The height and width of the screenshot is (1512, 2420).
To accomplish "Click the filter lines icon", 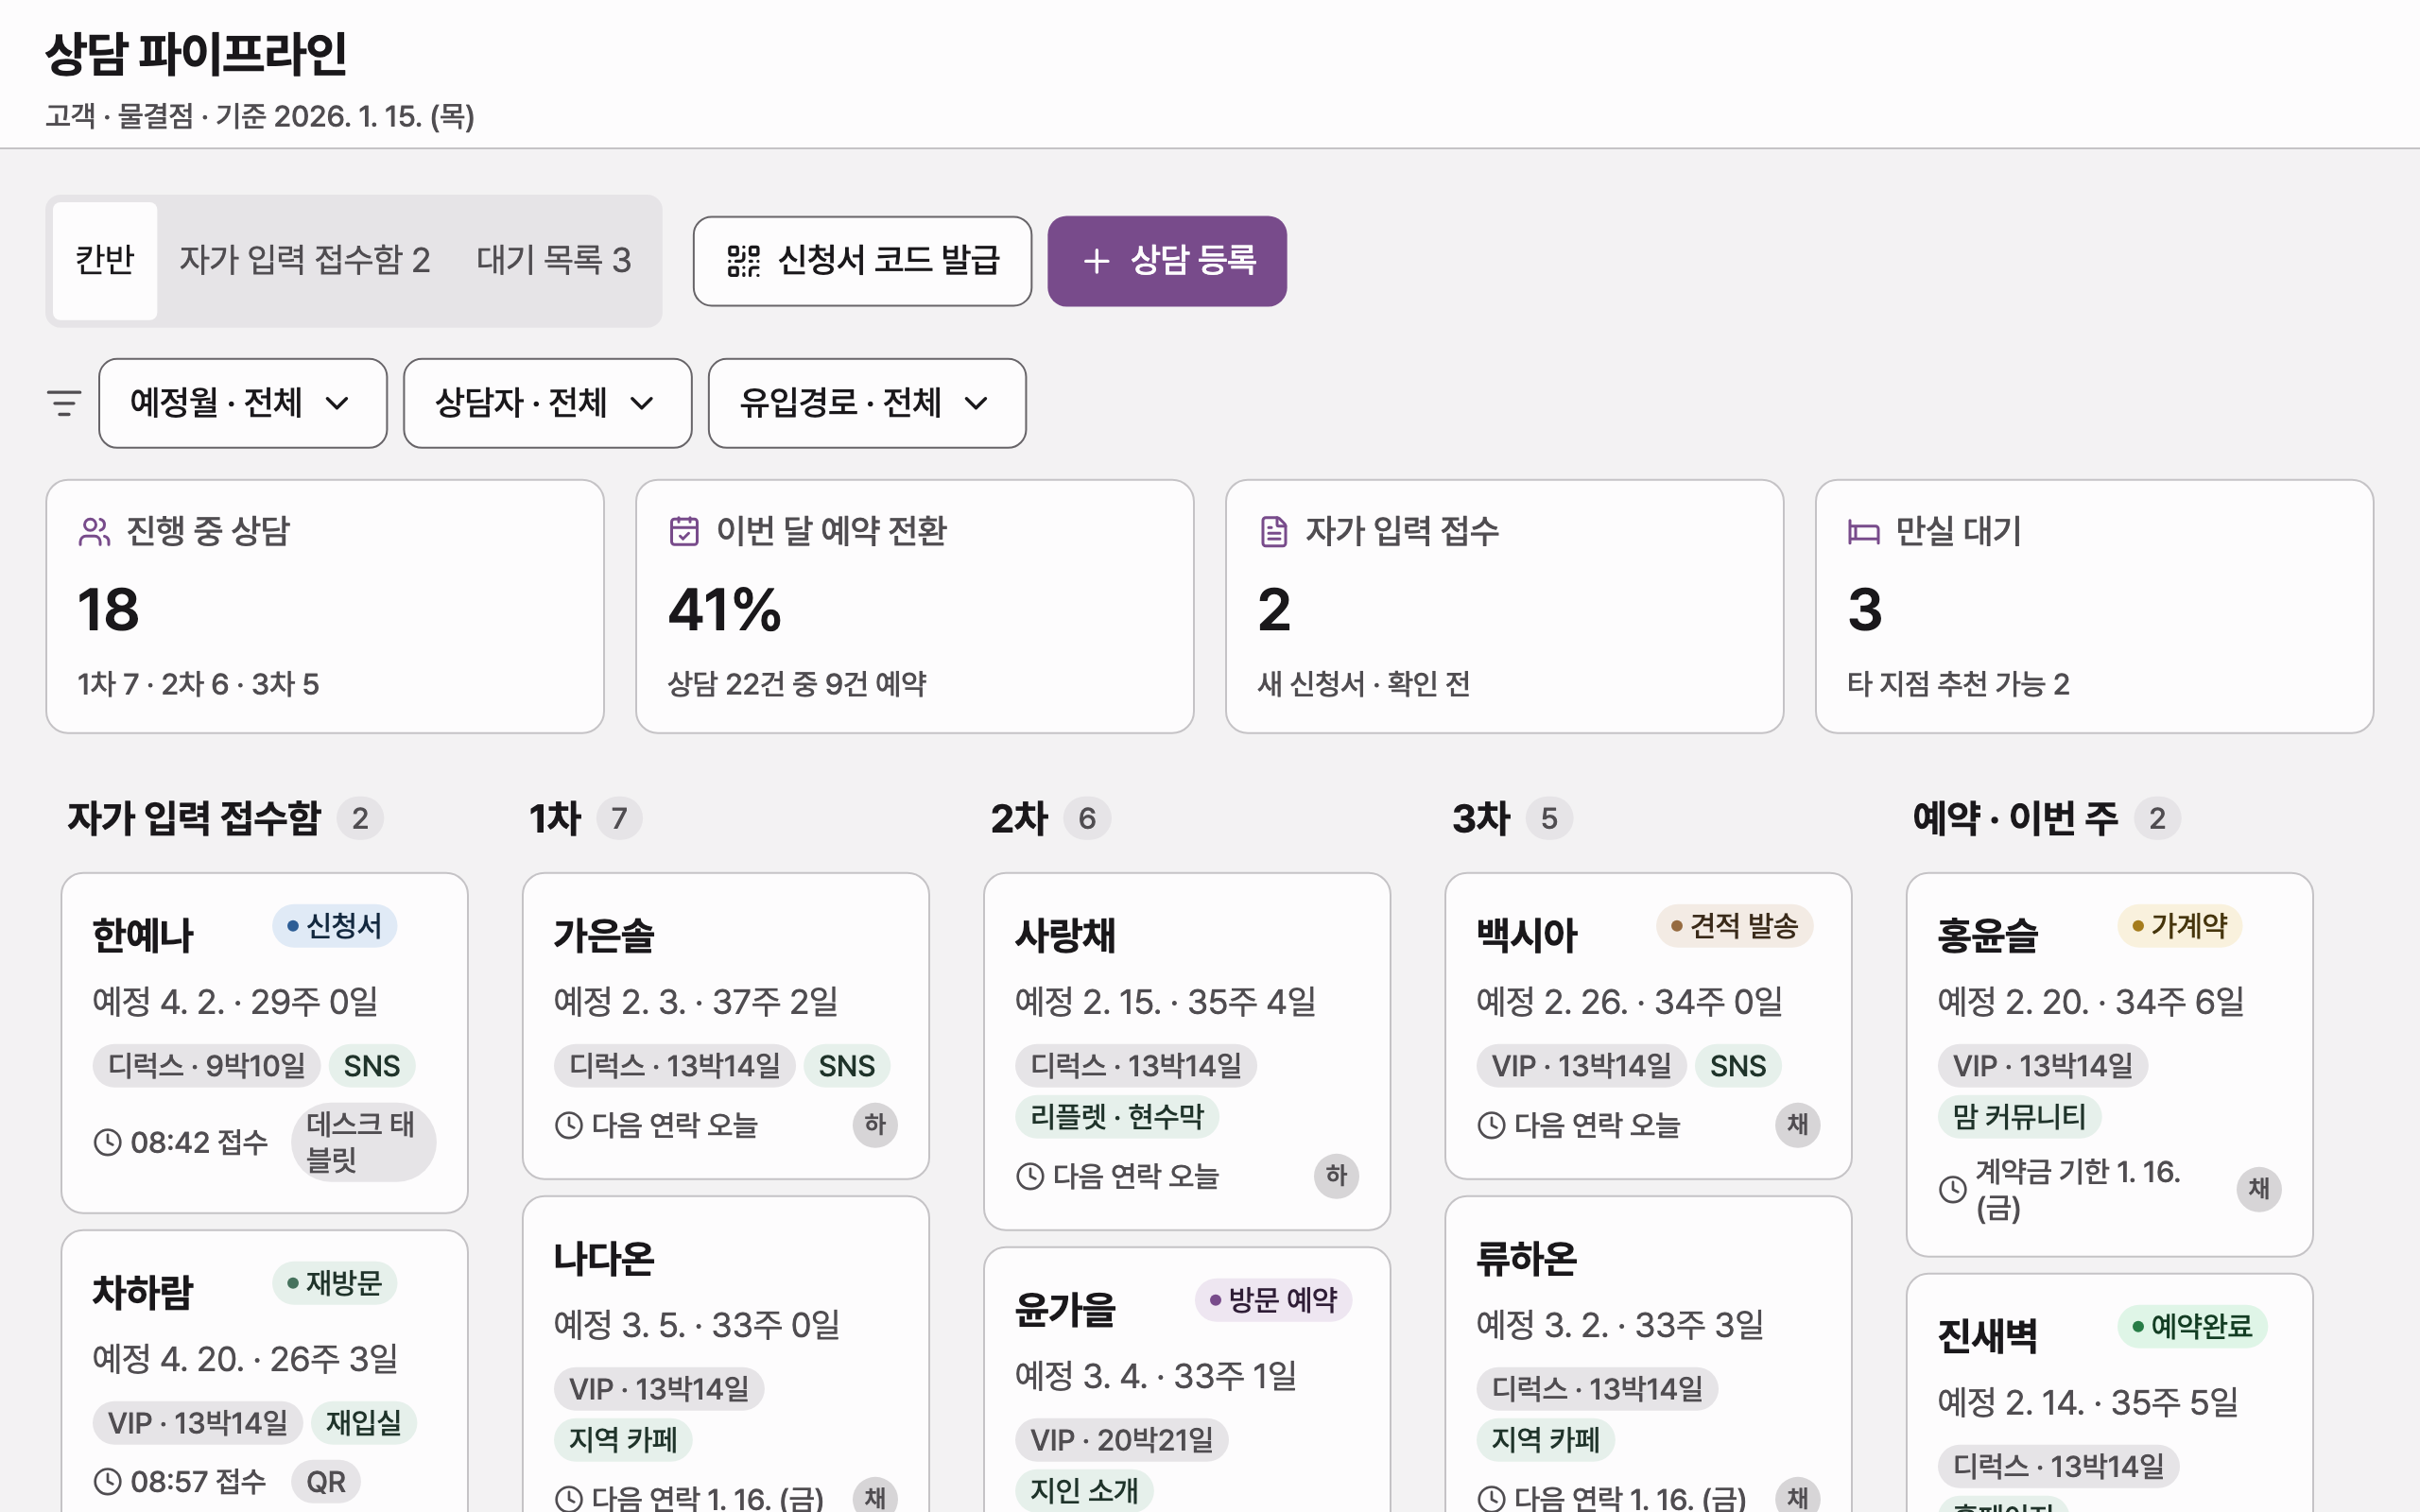I will click(x=64, y=403).
